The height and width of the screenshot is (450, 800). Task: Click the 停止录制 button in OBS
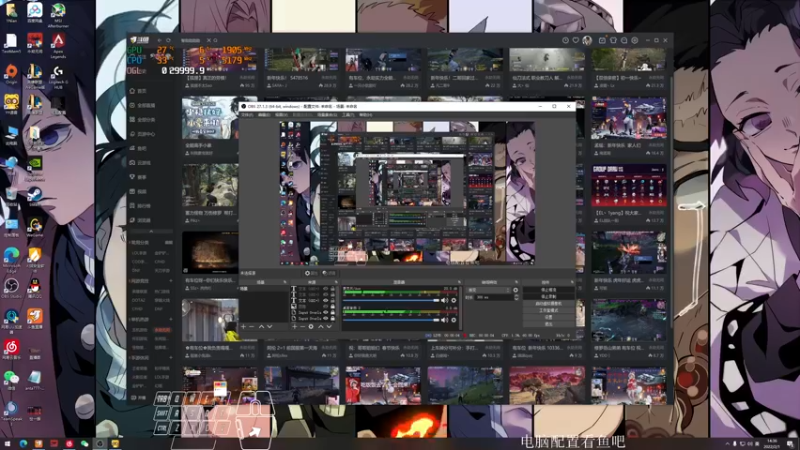pos(549,296)
